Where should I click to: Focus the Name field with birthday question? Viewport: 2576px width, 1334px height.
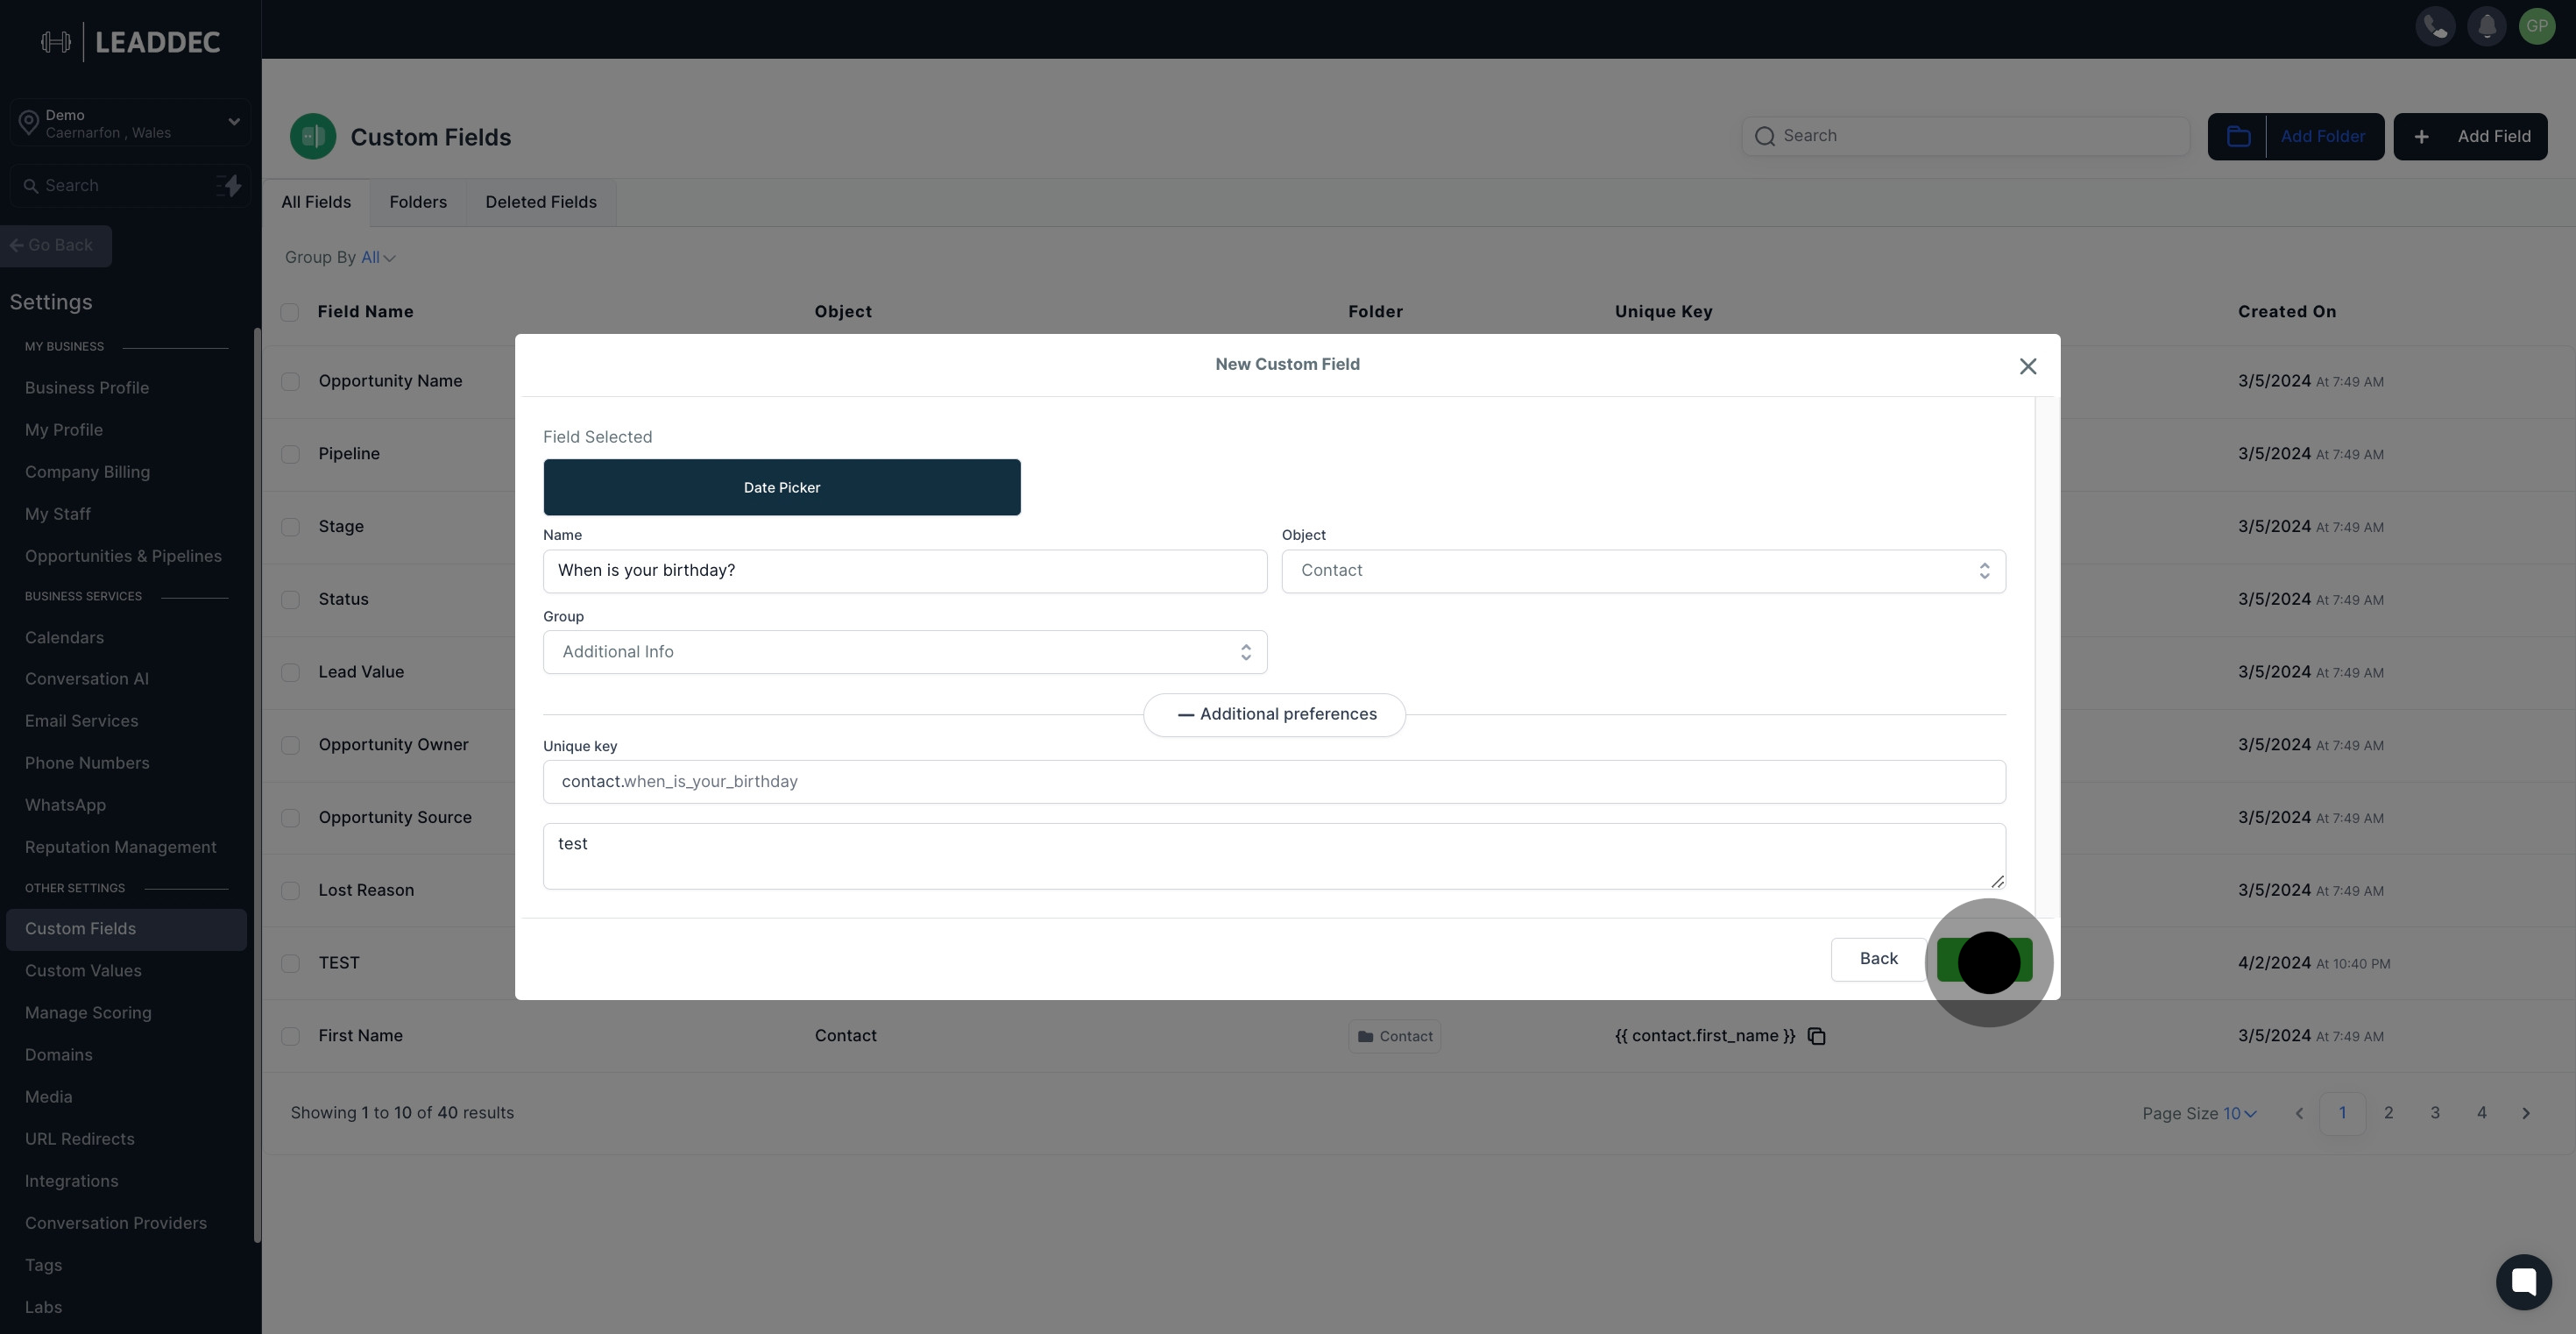pyautogui.click(x=905, y=571)
